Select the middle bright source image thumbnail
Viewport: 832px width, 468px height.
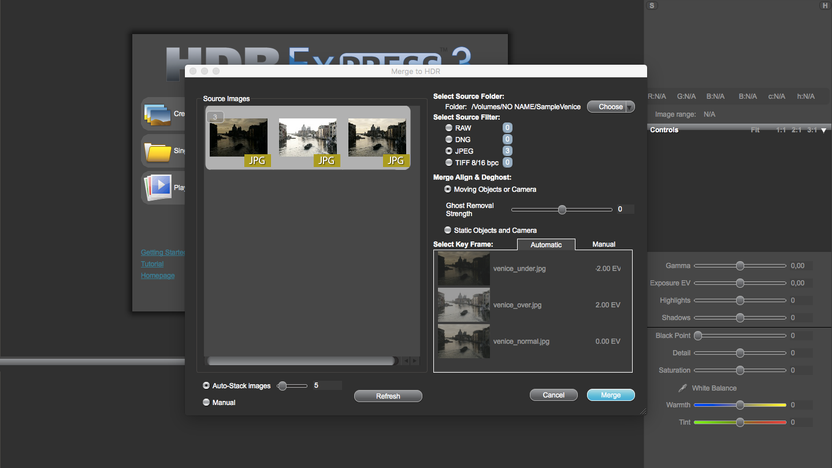[308, 138]
